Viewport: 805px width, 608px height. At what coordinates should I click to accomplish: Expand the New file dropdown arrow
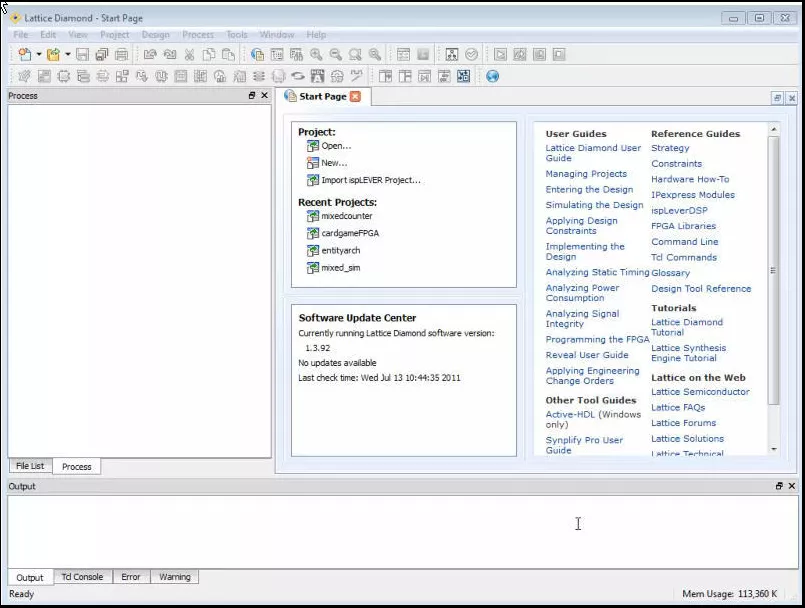point(39,54)
